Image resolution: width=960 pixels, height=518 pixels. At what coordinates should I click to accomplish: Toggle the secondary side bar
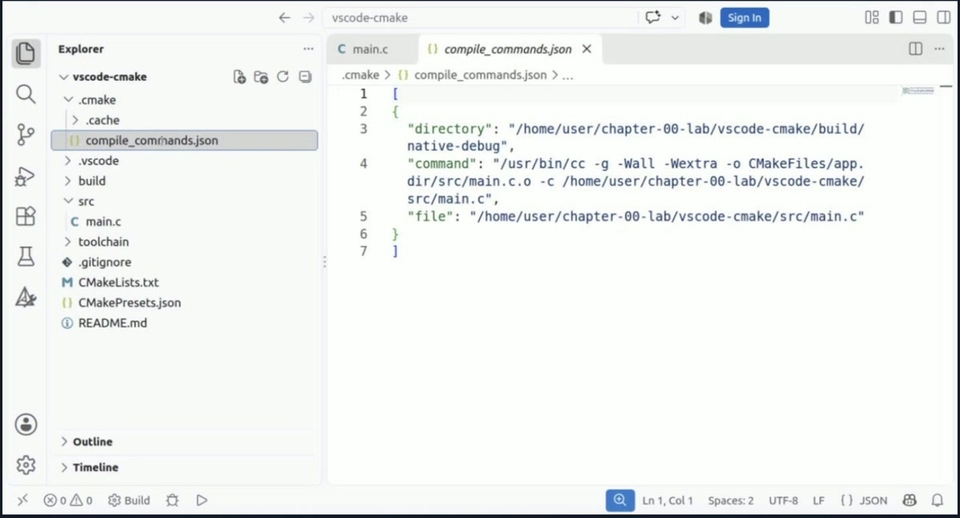click(943, 18)
